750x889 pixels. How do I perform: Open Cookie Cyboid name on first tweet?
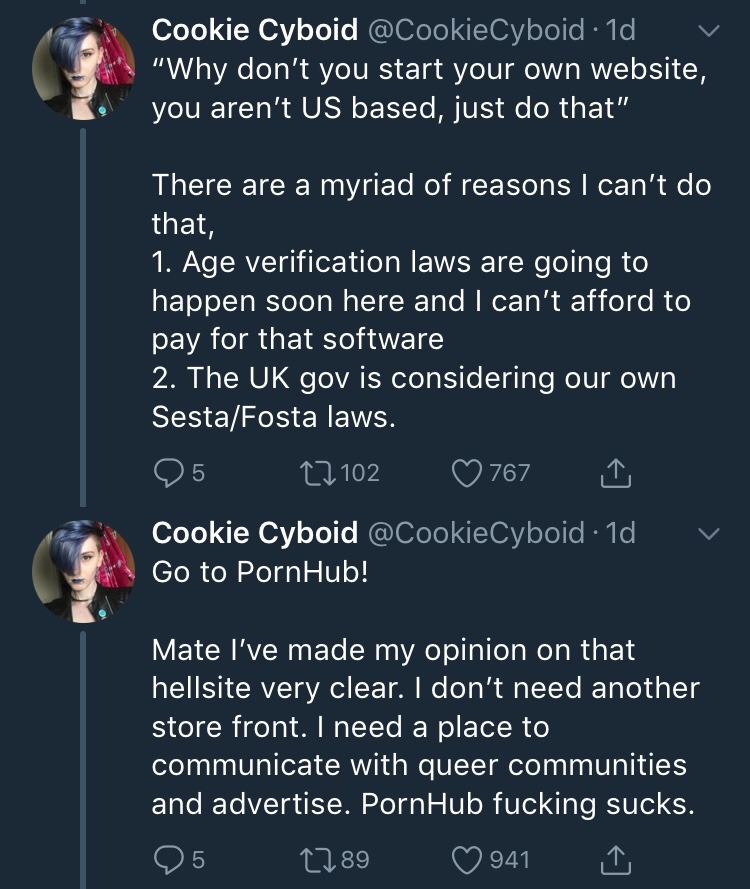pyautogui.click(x=254, y=31)
